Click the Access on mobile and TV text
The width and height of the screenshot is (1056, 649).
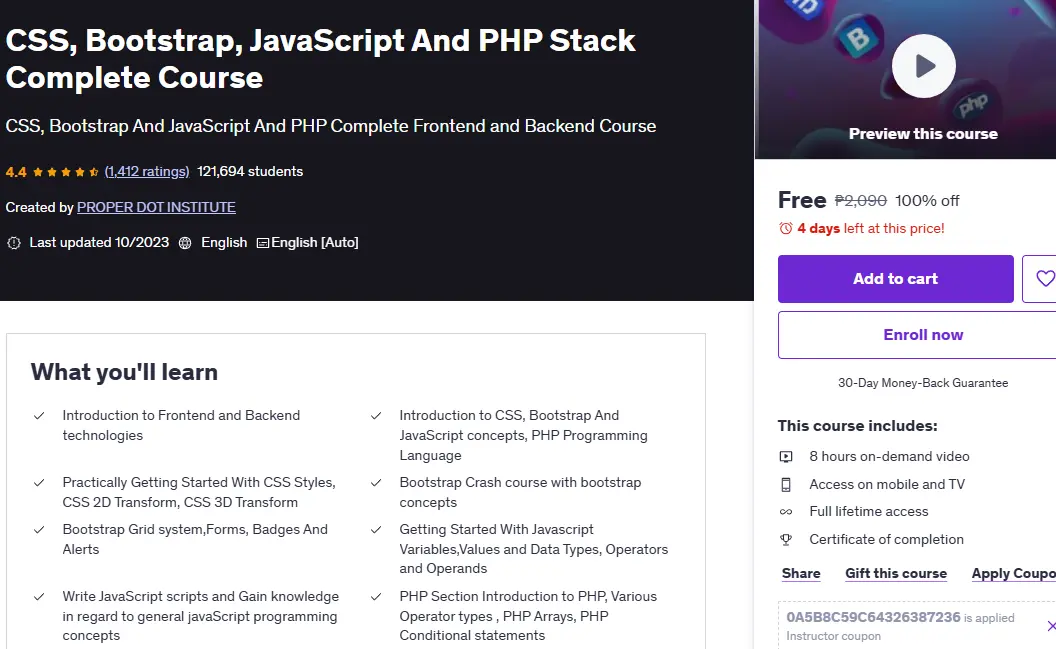pos(887,485)
